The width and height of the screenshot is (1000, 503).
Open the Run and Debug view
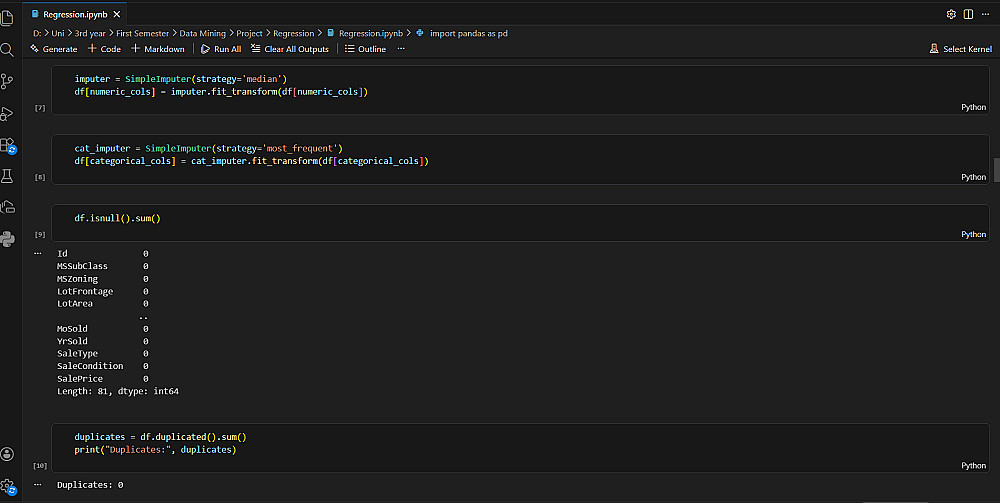7,113
